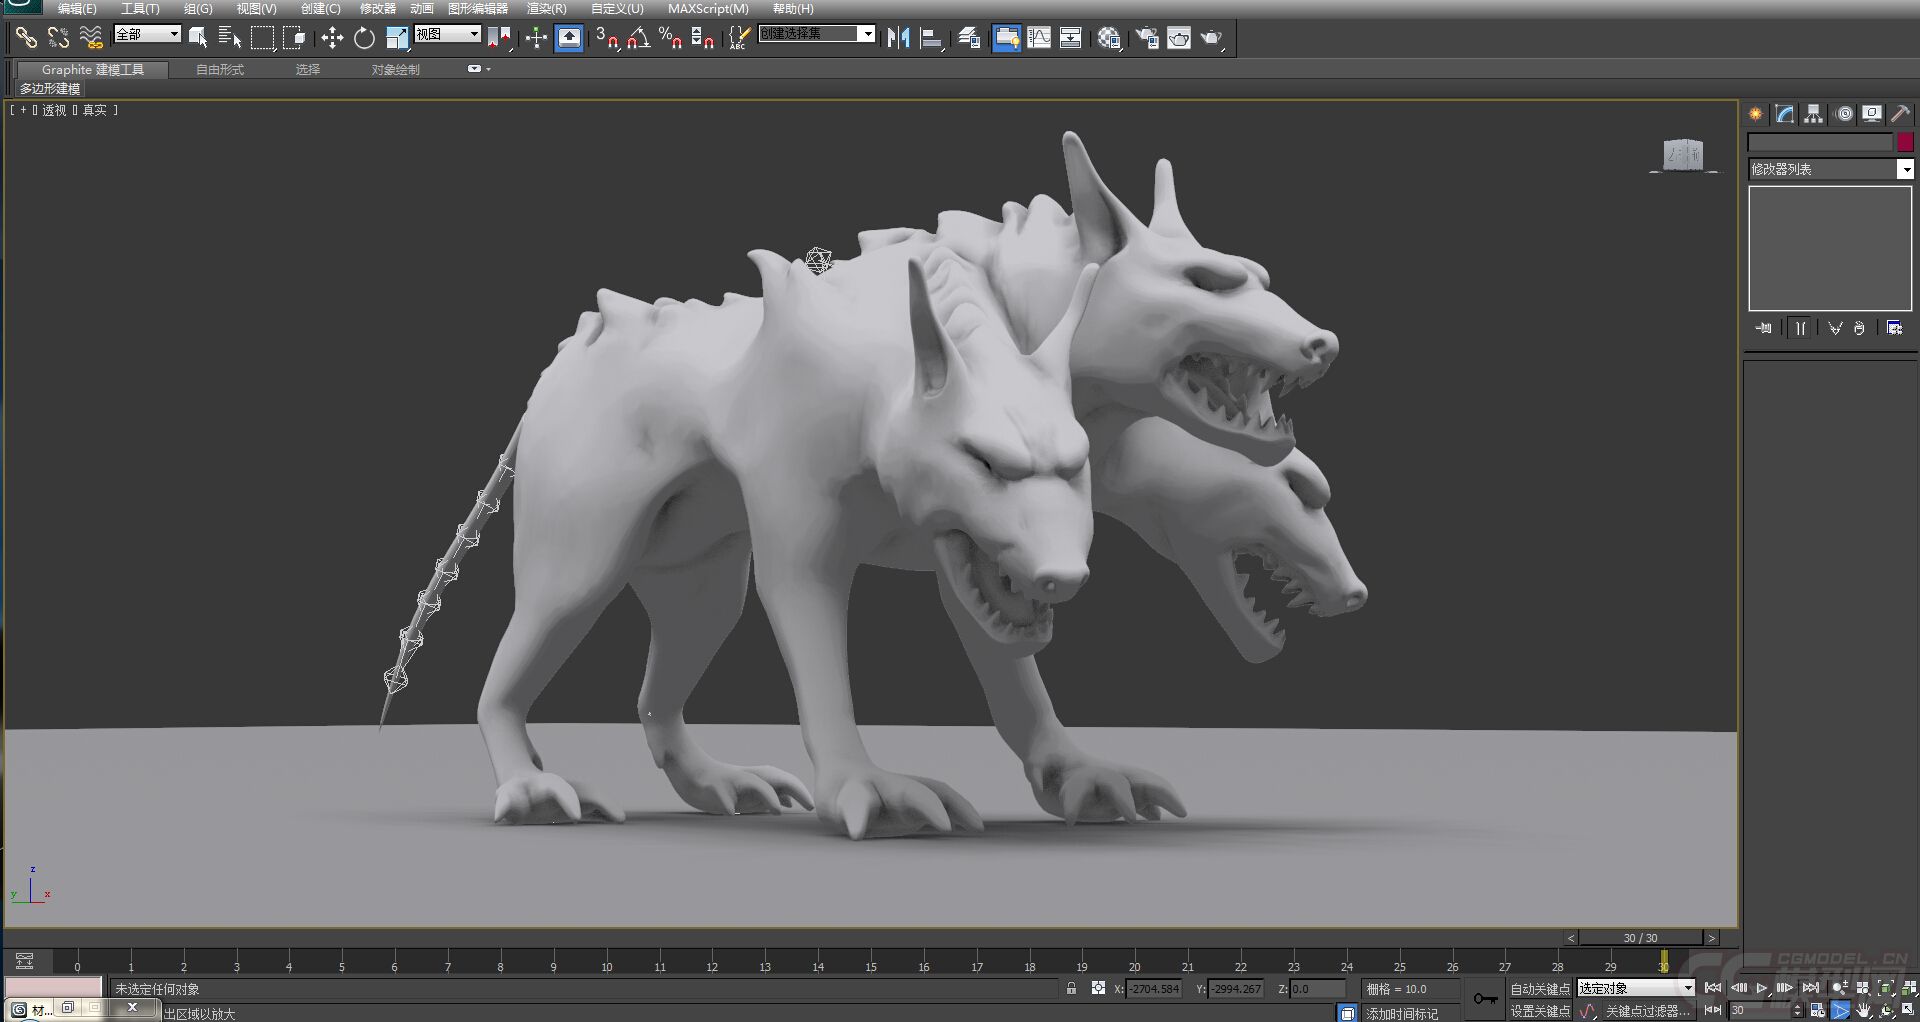This screenshot has height=1022, width=1920.
Task: Toggle Show End Result in modifier stack
Action: [x=1800, y=328]
